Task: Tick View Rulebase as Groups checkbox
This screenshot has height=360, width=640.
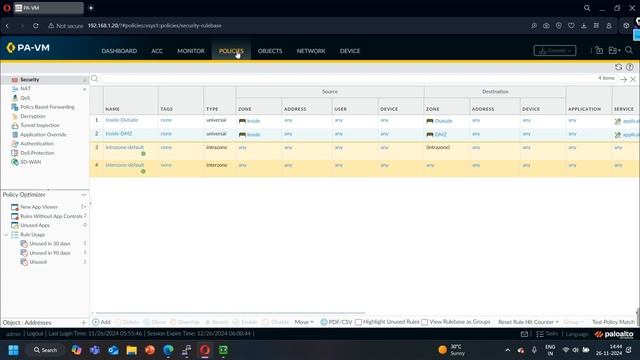Action: click(424, 322)
